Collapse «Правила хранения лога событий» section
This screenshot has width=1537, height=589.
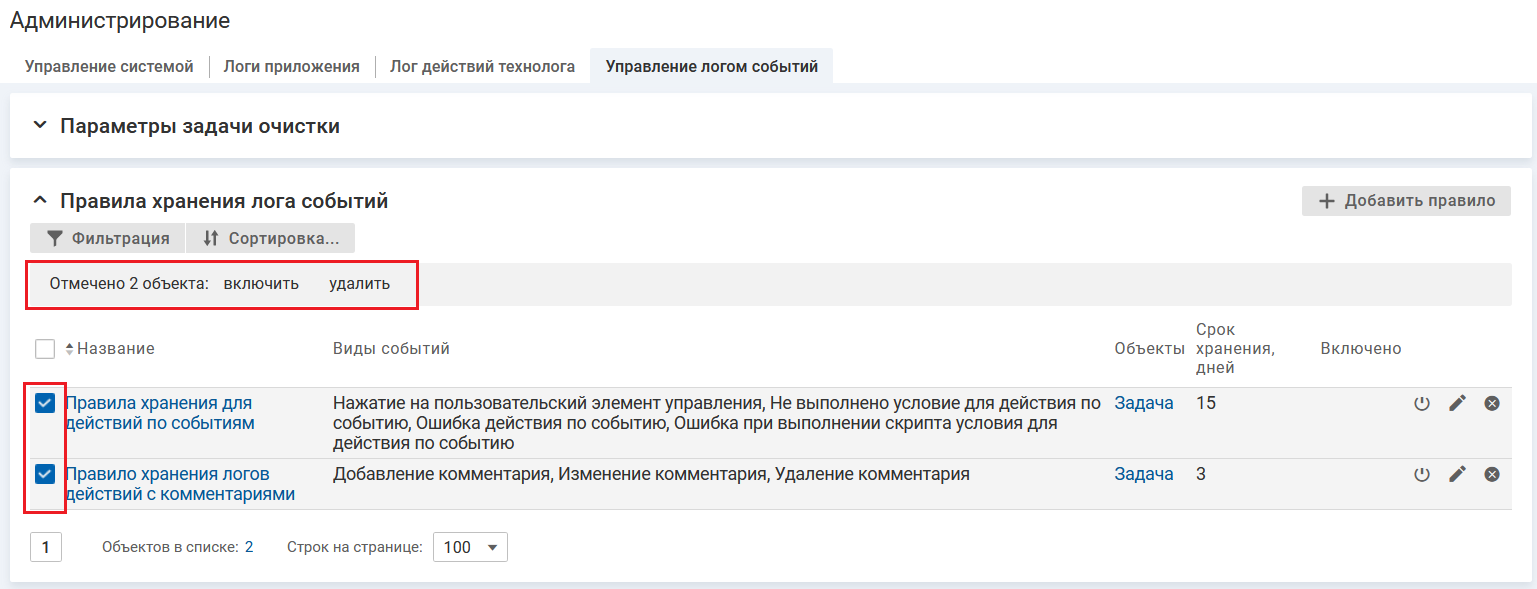40,201
